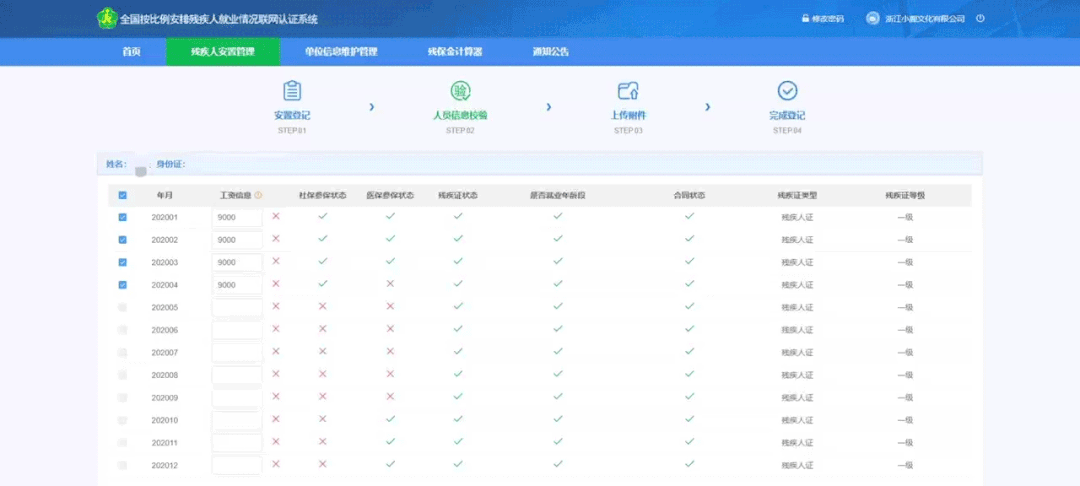The height and width of the screenshot is (486, 1080).
Task: Click the 修改密码 link text
Action: tap(827, 19)
